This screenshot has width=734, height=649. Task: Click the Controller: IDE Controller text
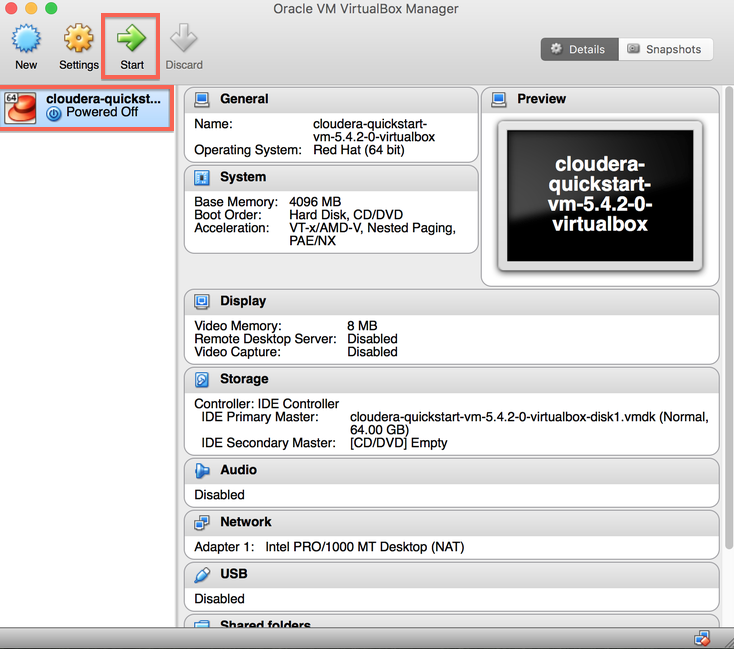point(266,404)
